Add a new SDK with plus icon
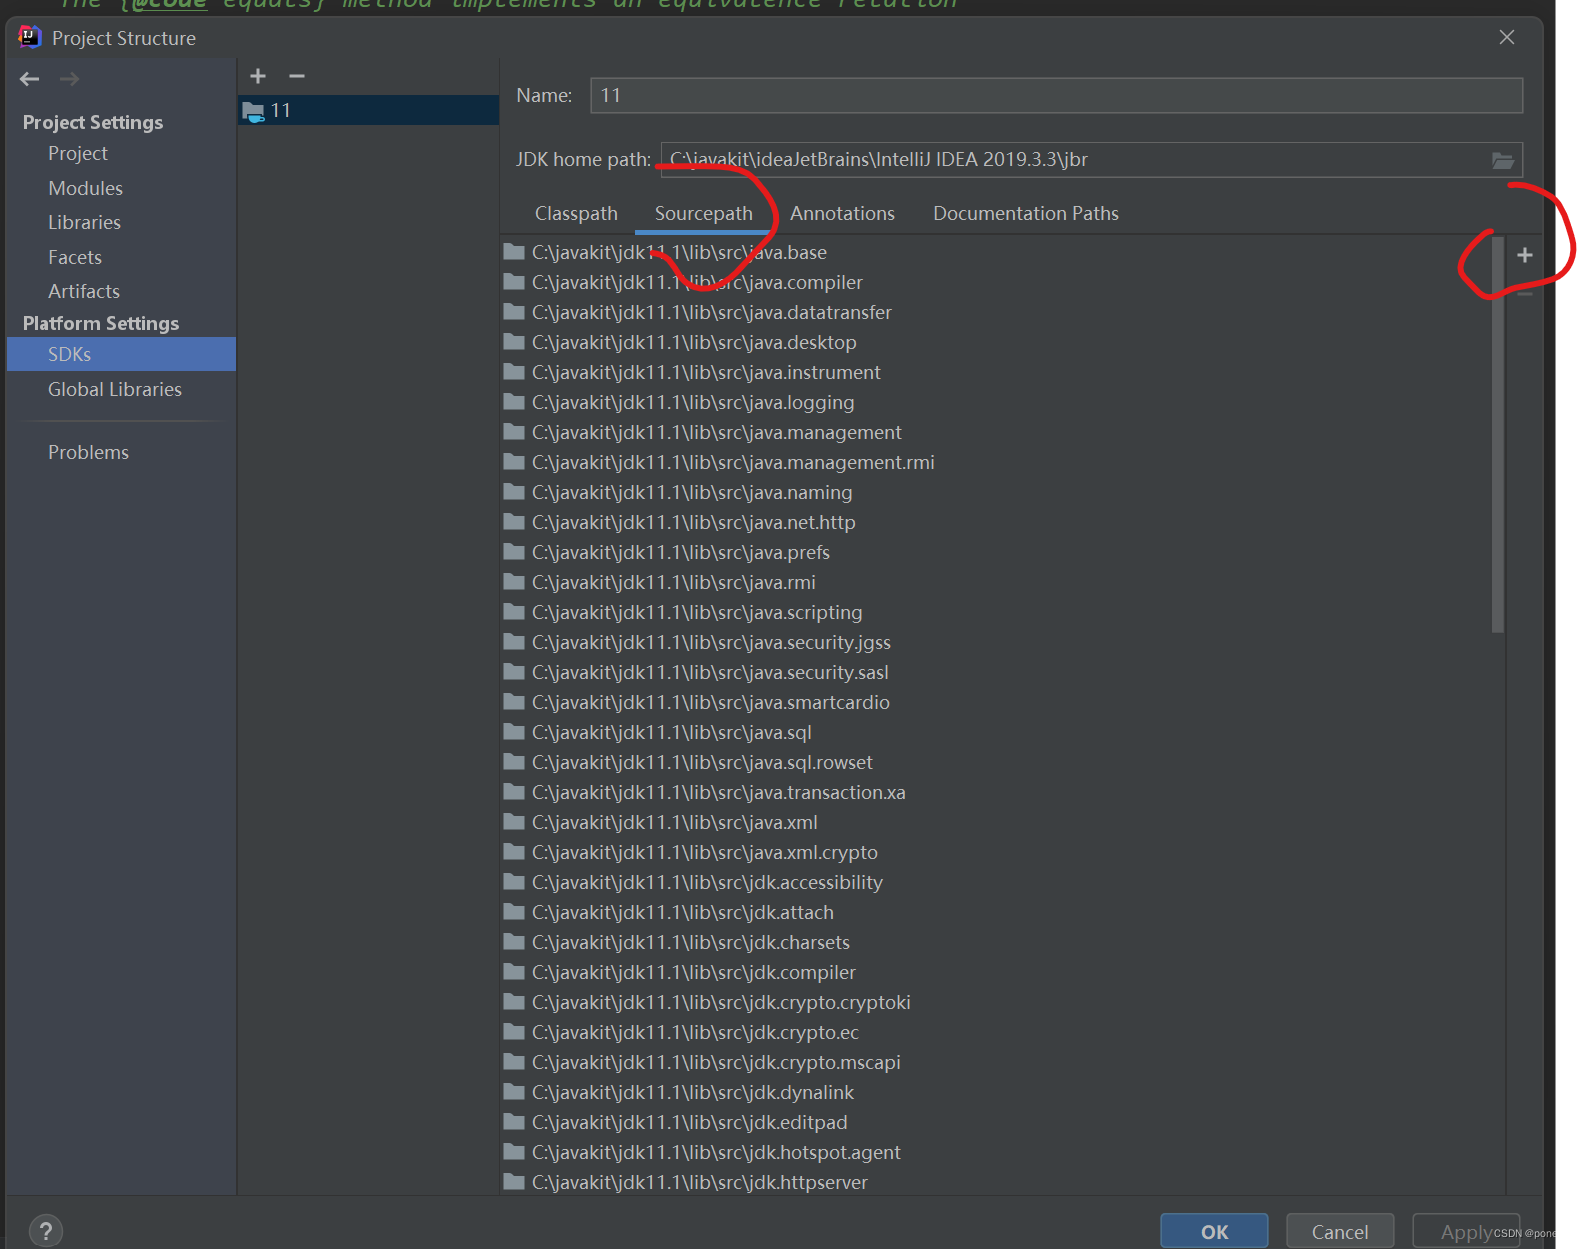The image size is (1580, 1249). pyautogui.click(x=258, y=76)
